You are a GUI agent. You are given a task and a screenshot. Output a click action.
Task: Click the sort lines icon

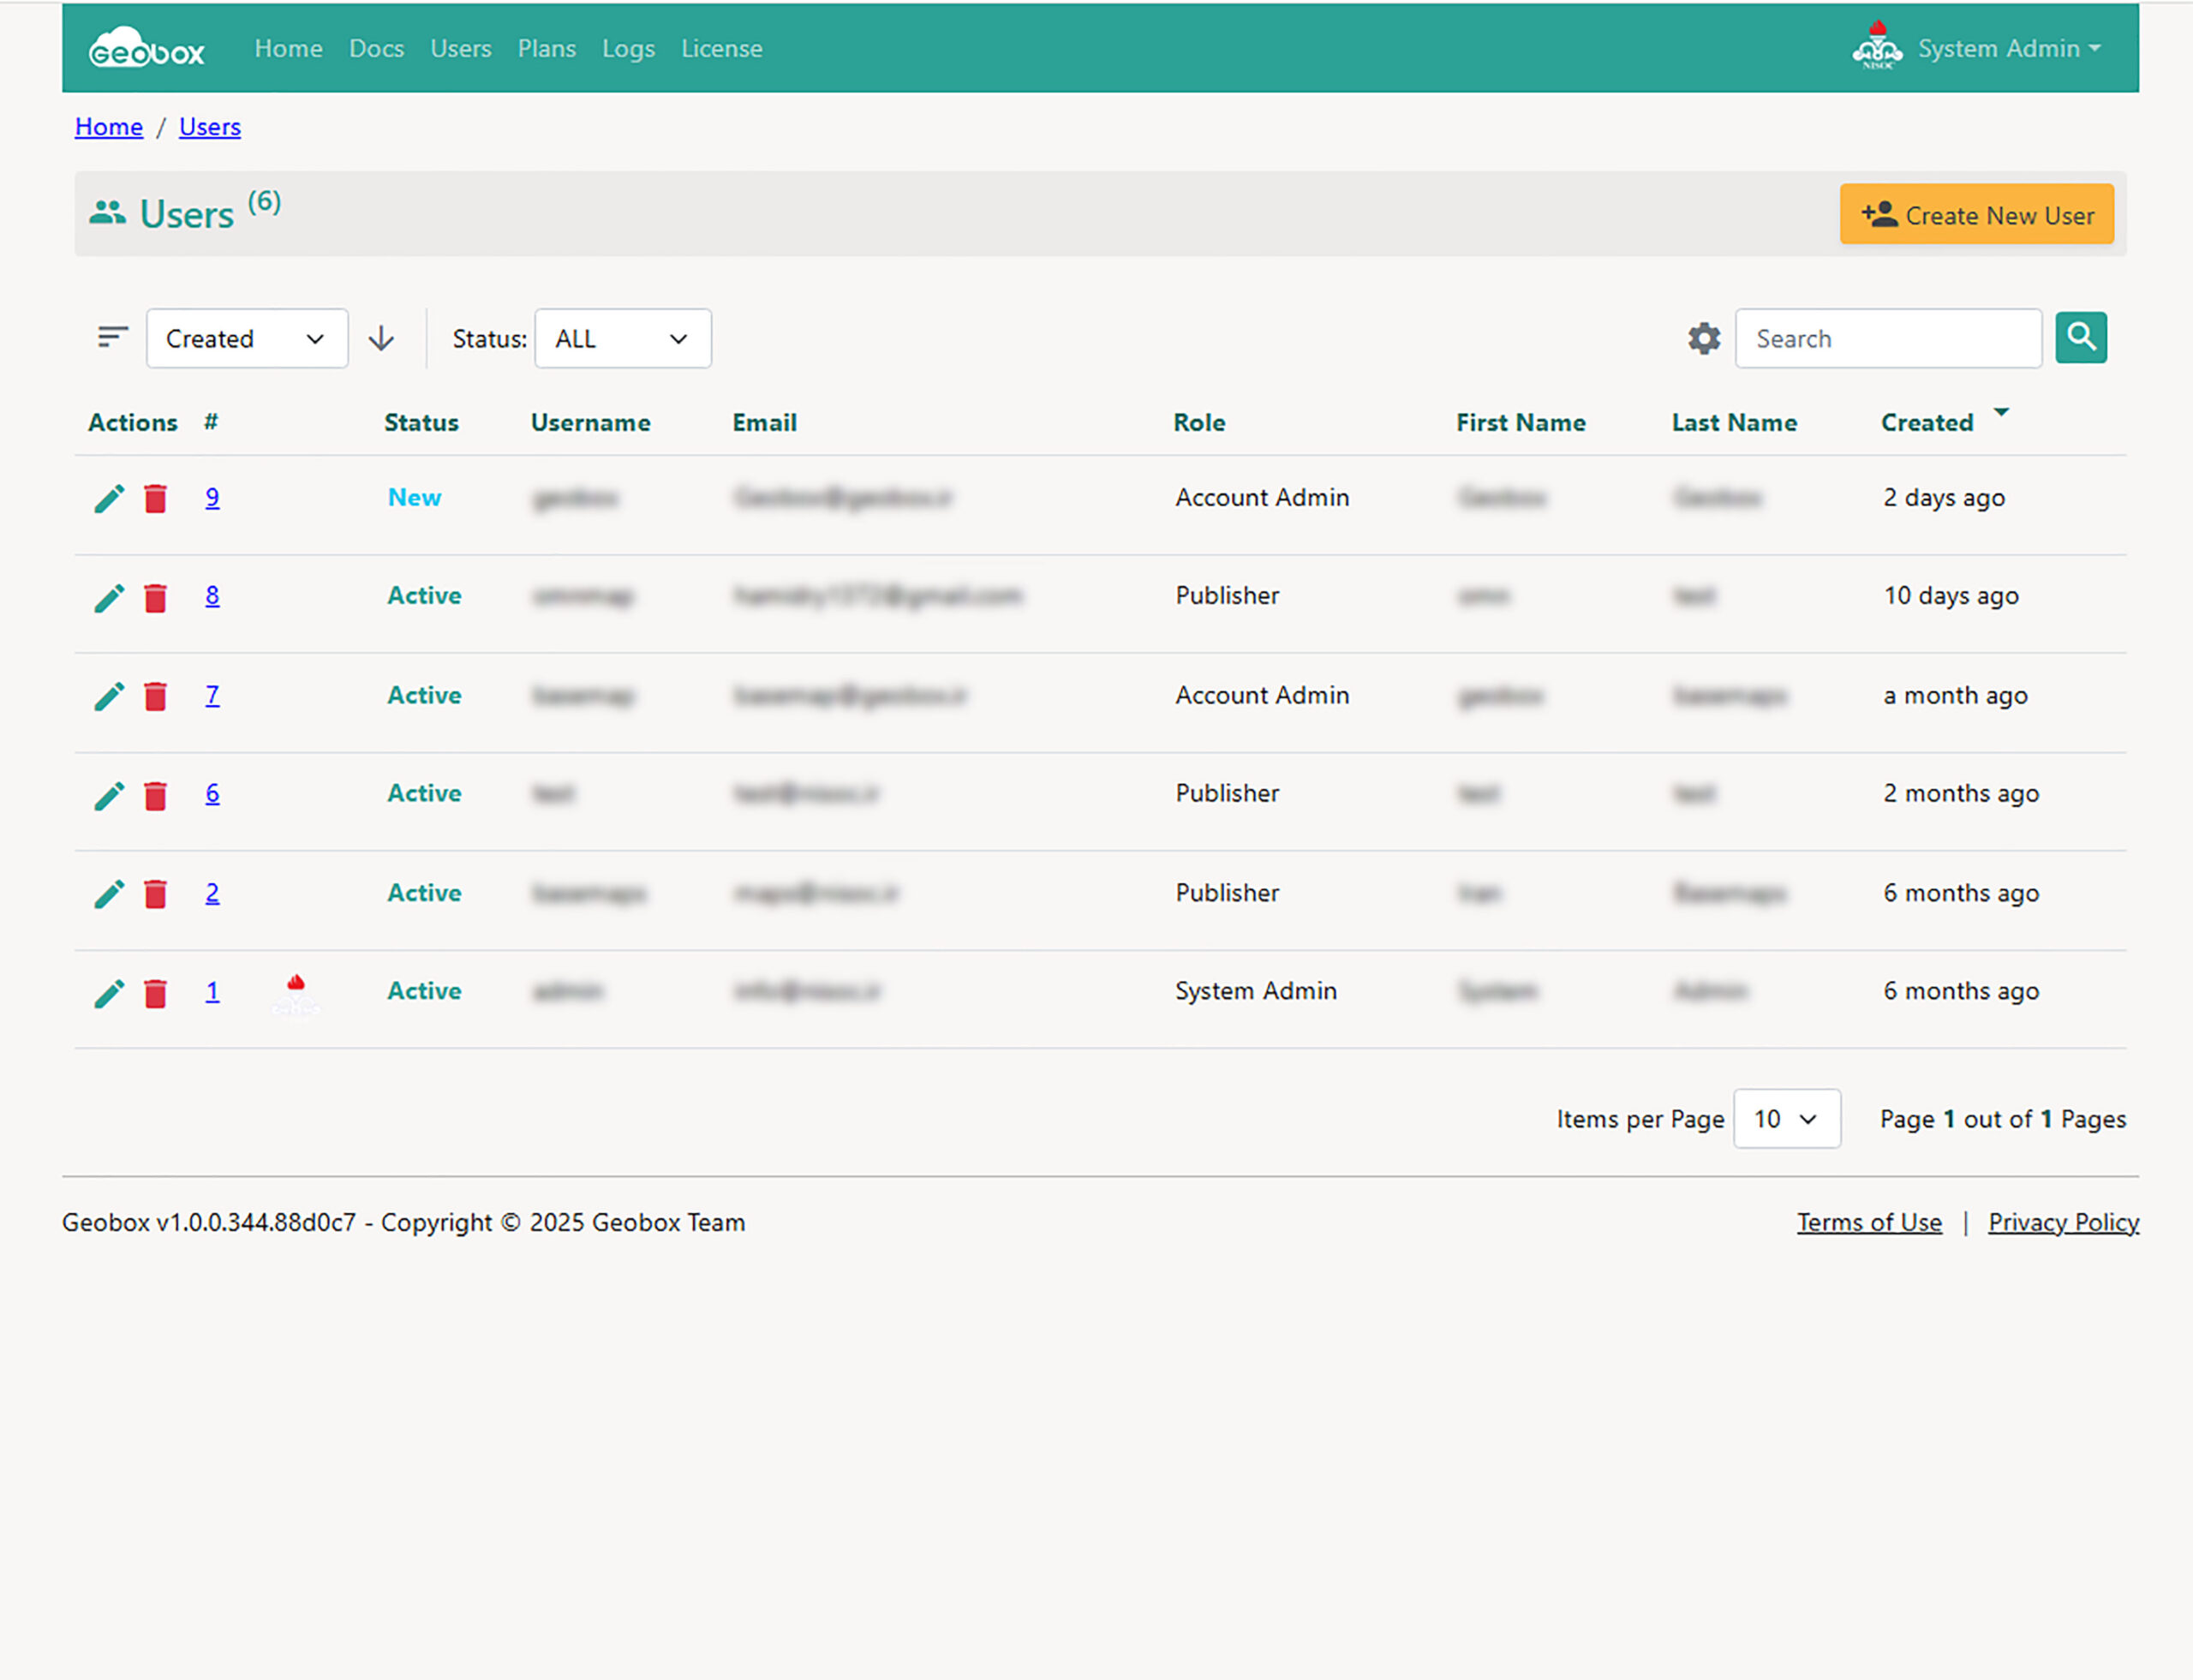pos(113,338)
